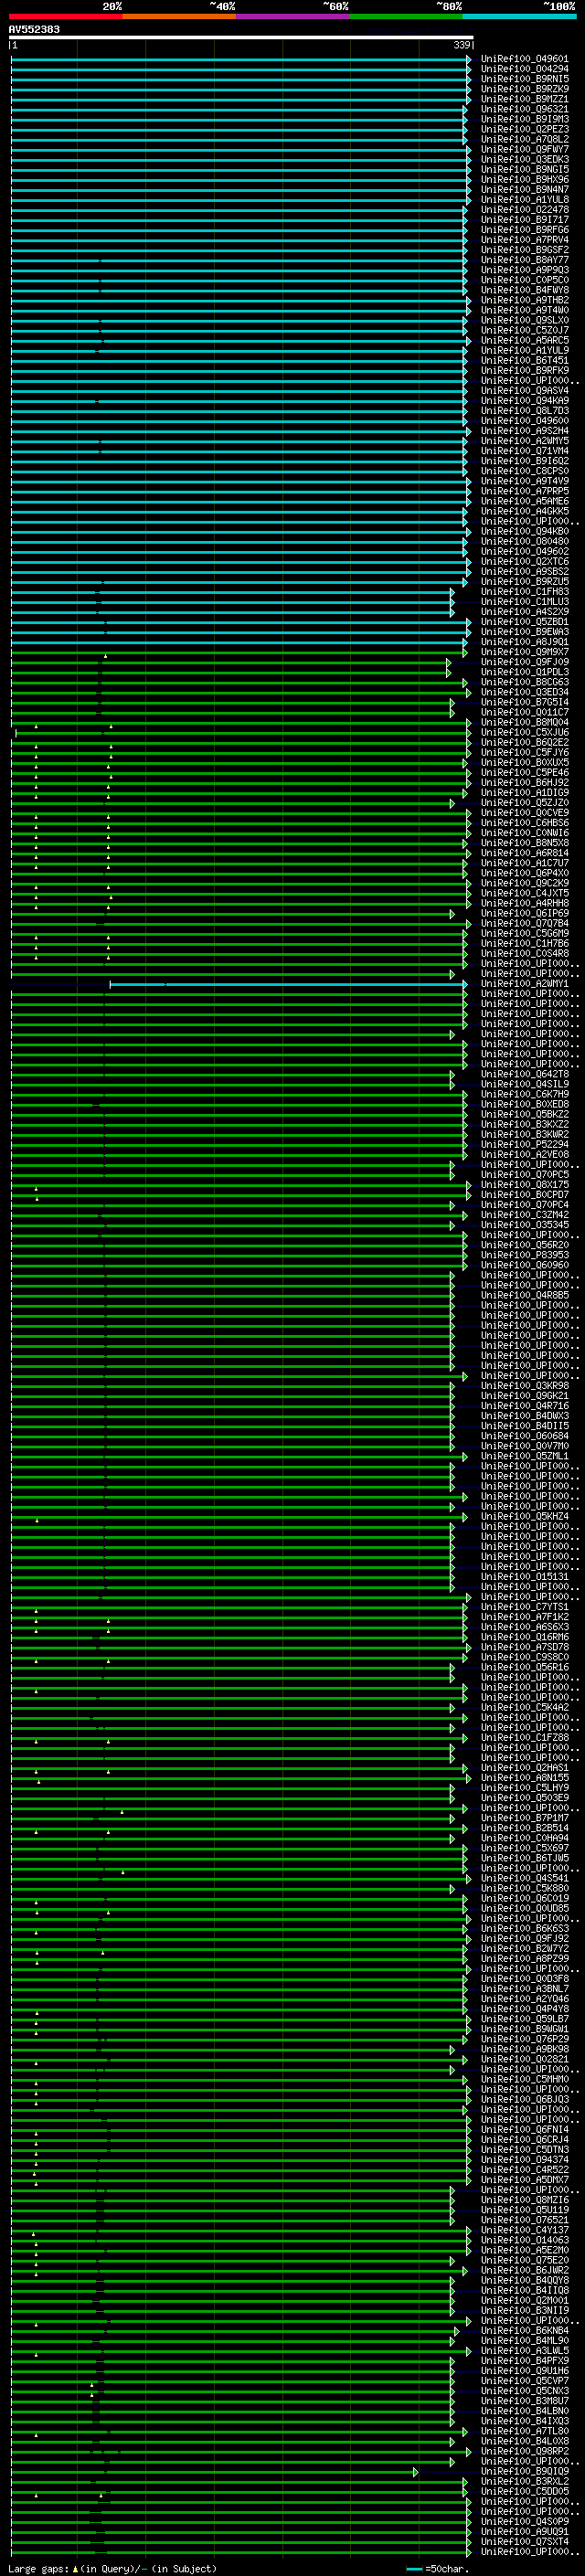This screenshot has width=585, height=2576.
Task: Select hit label UniRef100_Q1PDL3
Action: [524, 672]
